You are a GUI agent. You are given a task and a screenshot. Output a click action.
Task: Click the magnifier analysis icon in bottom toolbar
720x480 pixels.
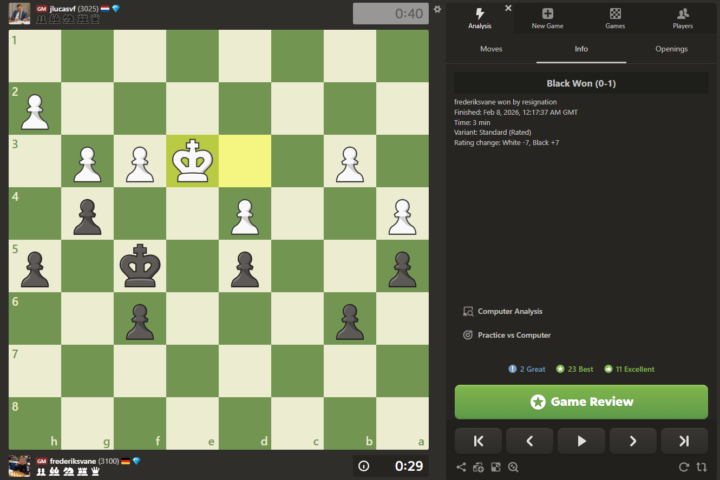point(513,467)
